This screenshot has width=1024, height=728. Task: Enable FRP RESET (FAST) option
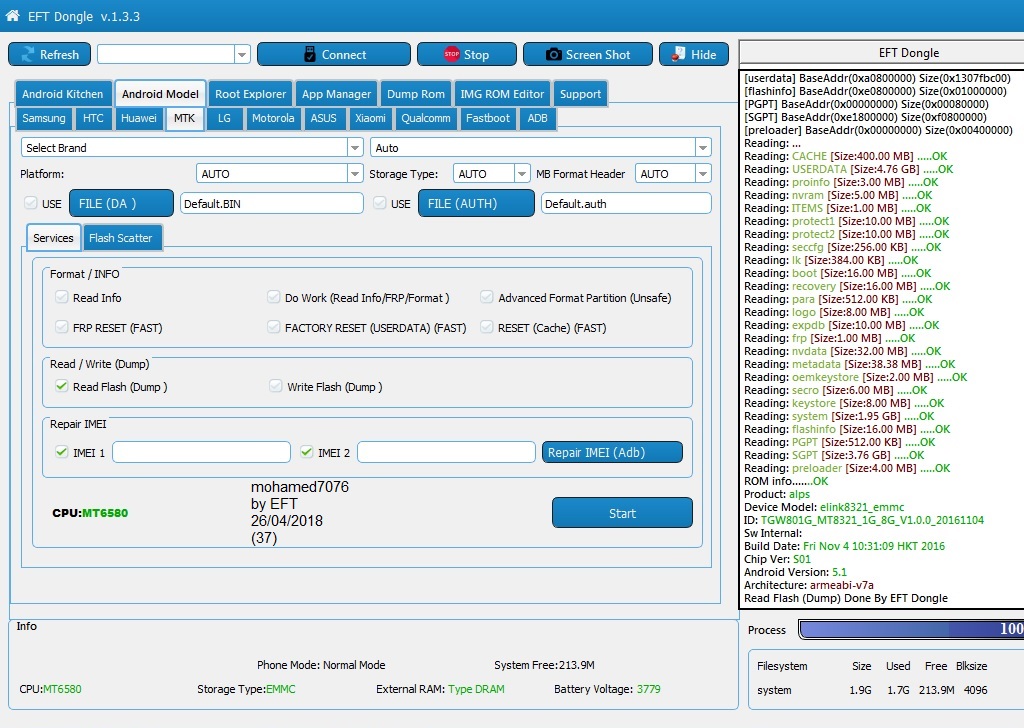click(62, 326)
